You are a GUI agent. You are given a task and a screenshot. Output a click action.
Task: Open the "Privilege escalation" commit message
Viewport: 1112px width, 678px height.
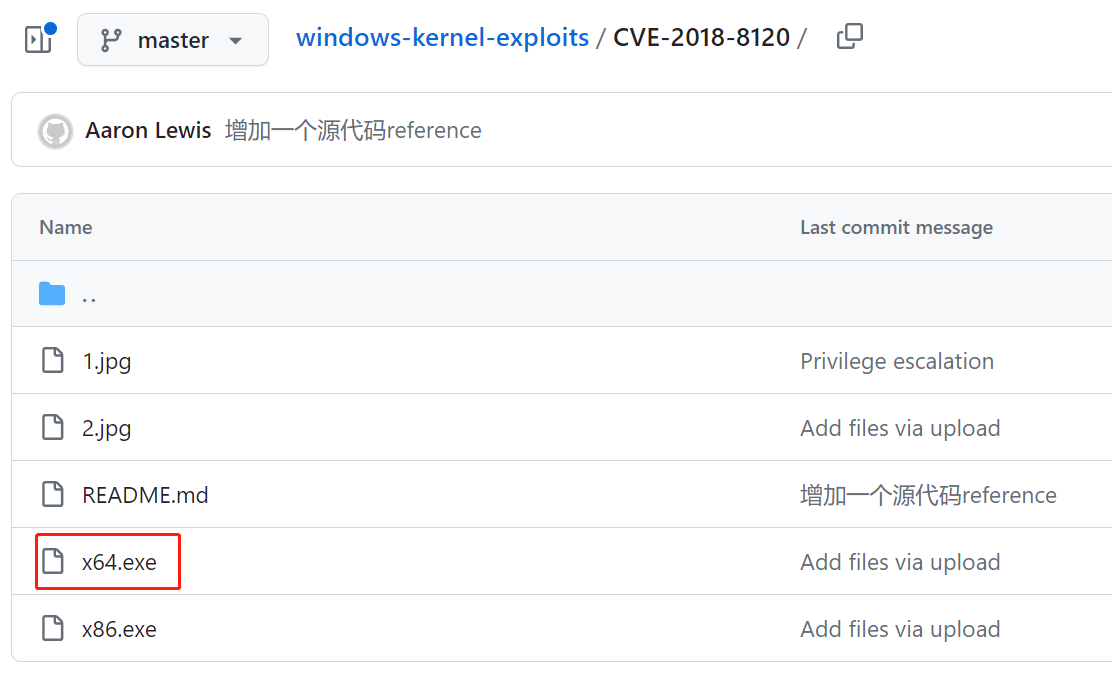pos(897,361)
